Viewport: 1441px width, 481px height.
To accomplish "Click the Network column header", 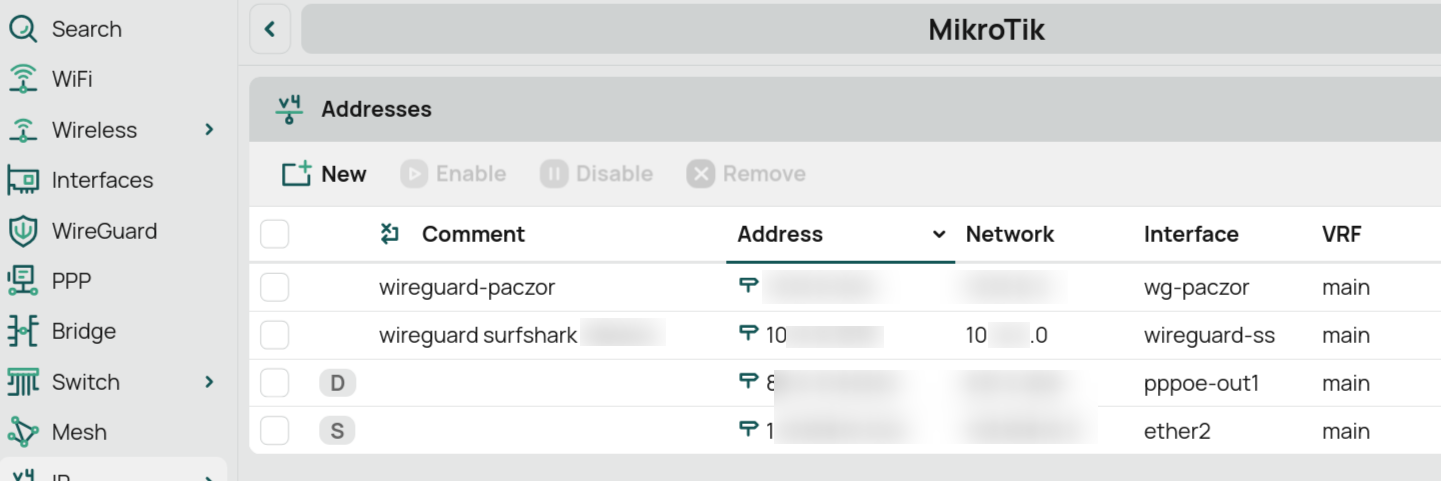I will 1010,234.
